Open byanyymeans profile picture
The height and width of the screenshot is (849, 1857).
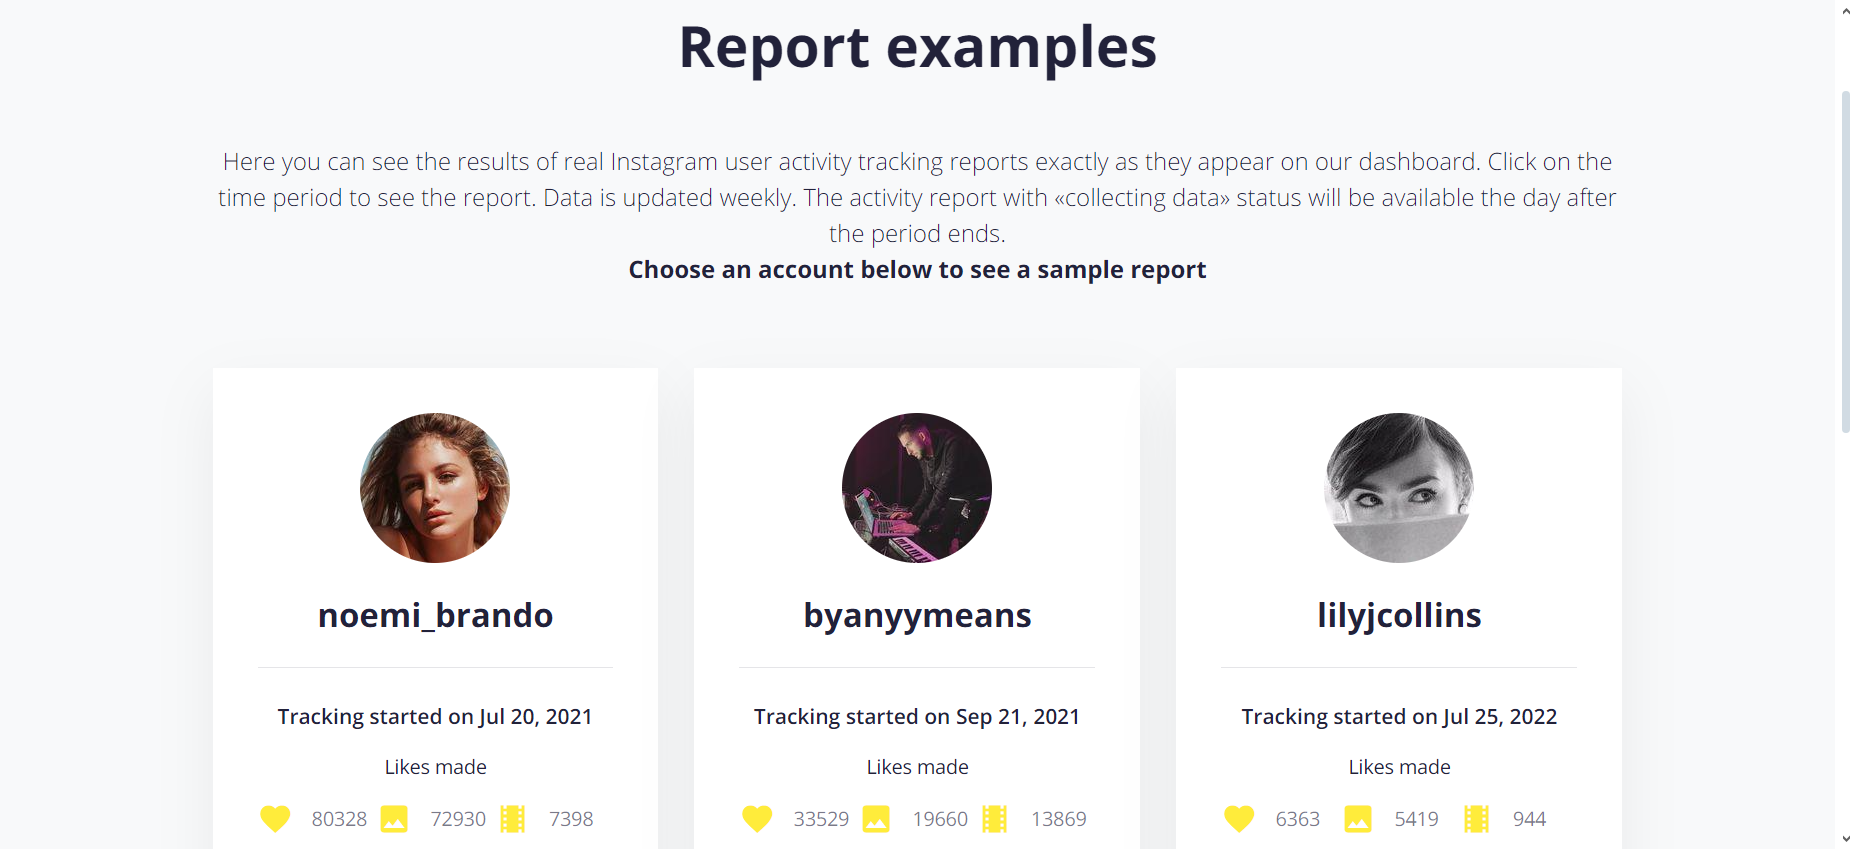point(917,488)
